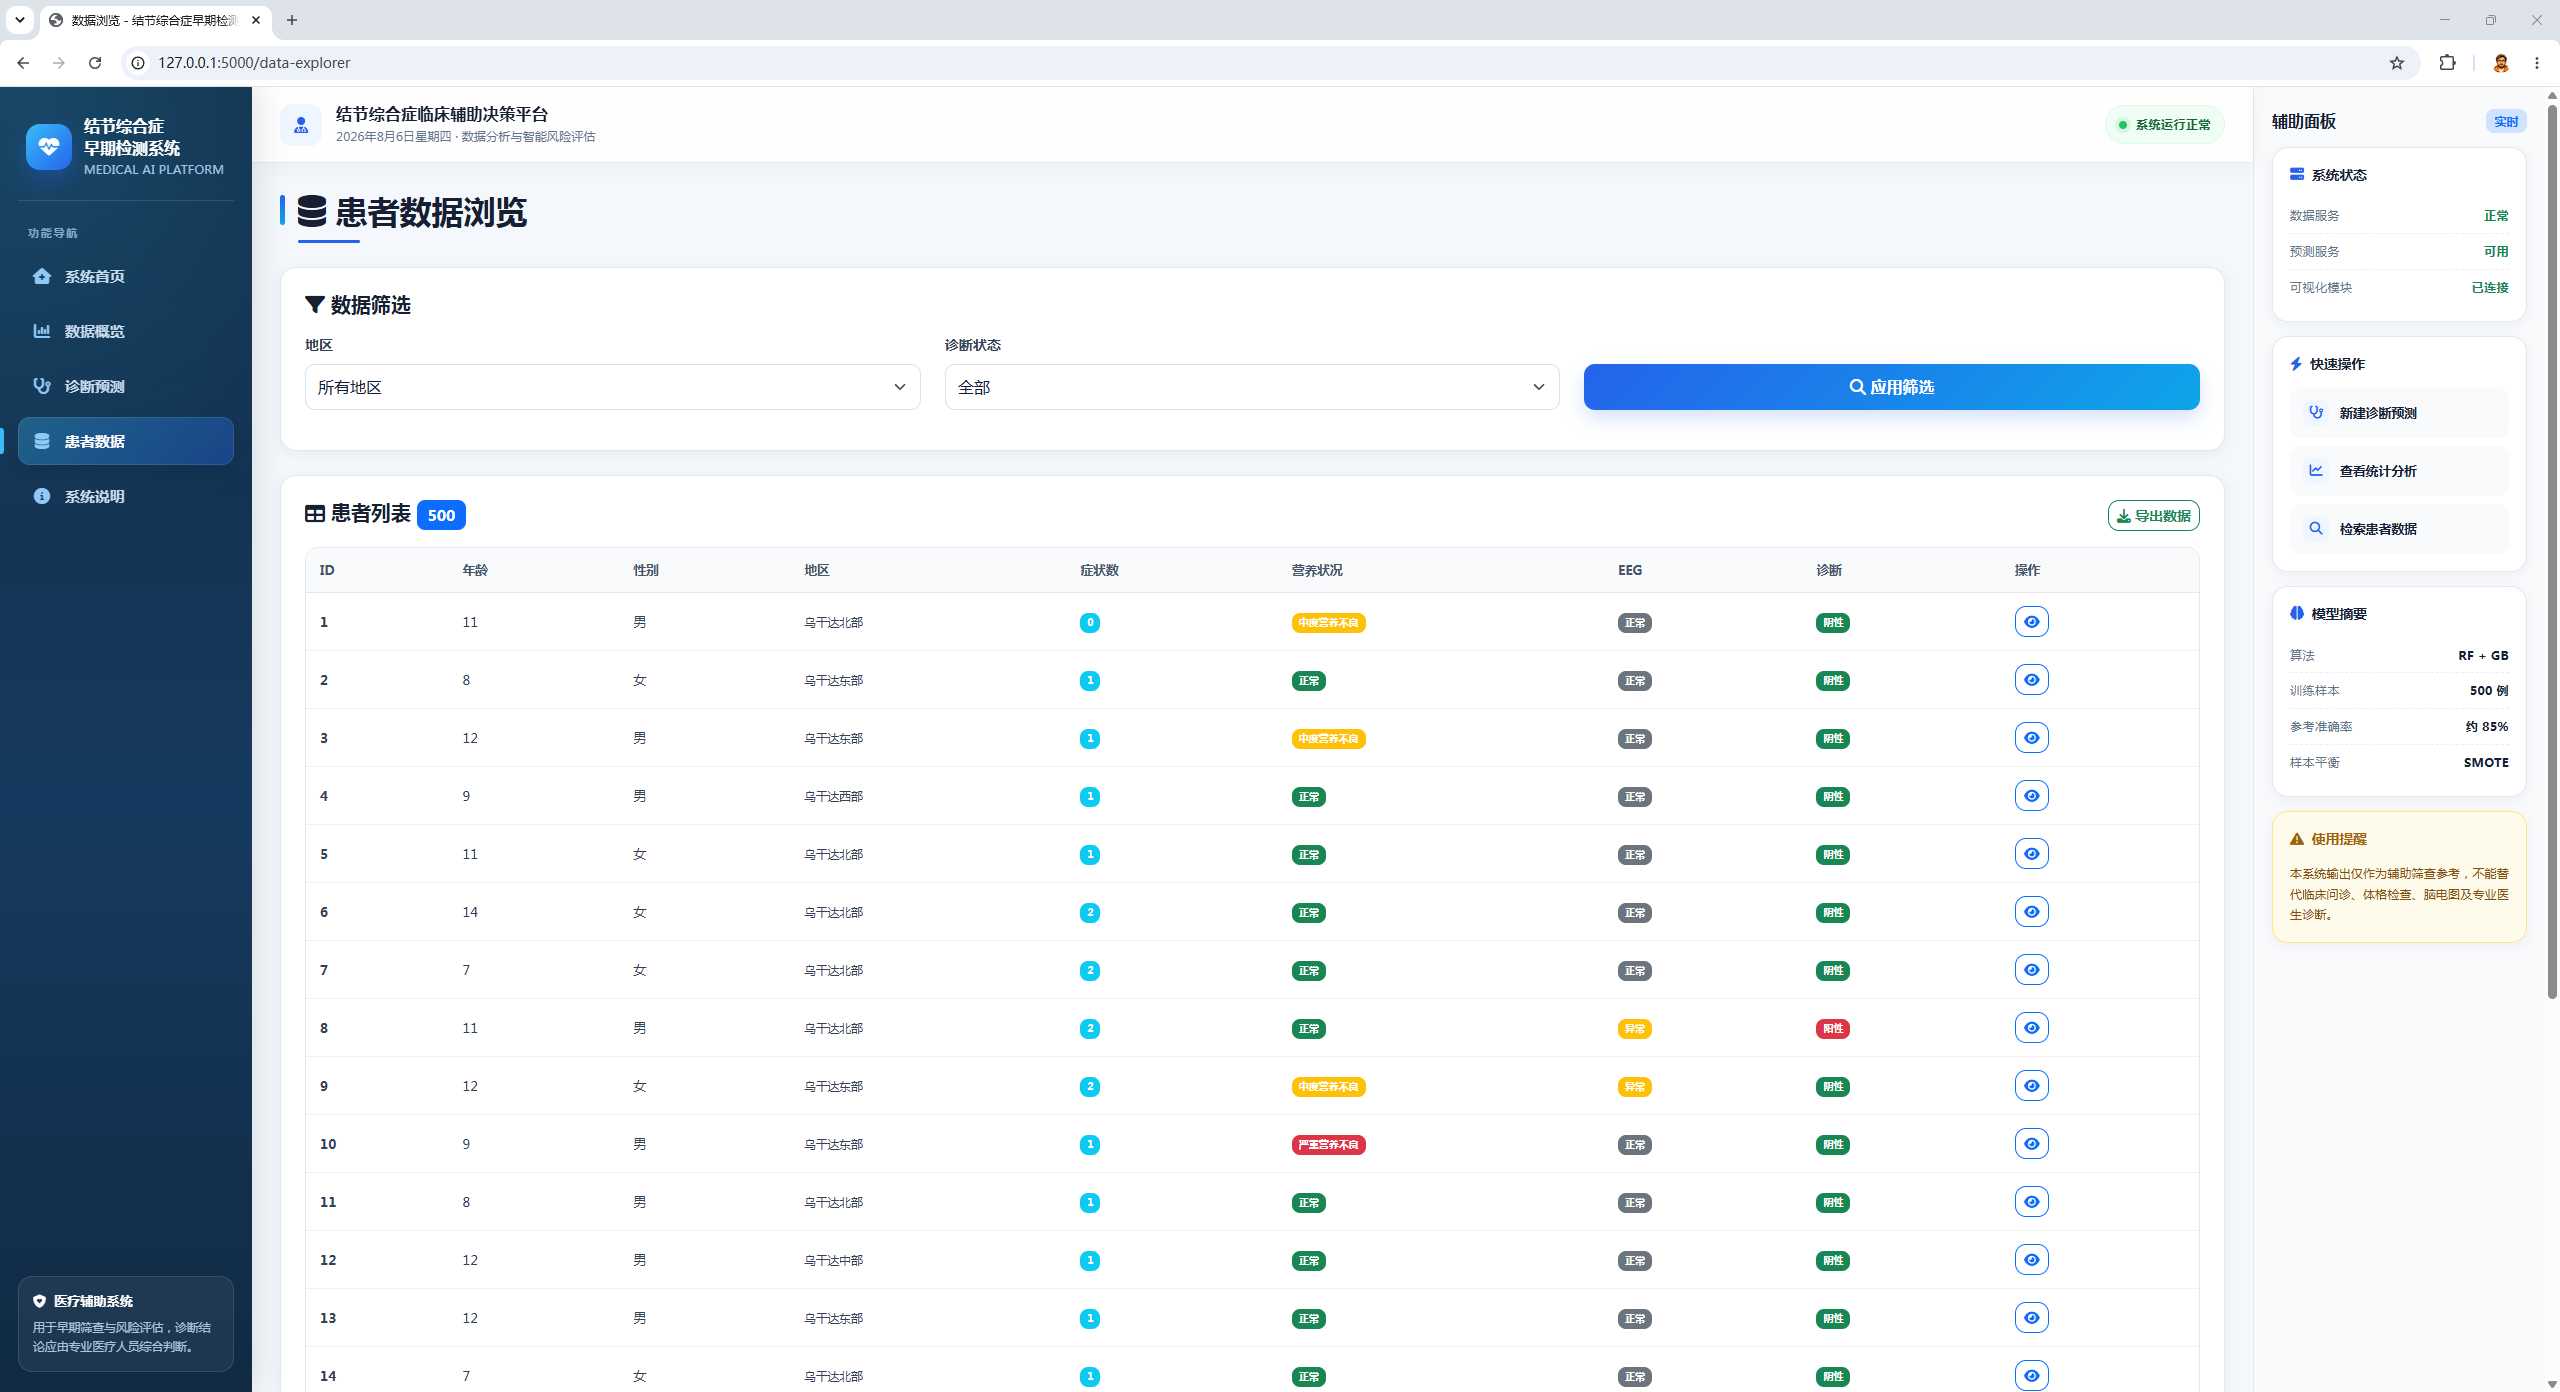Click the magnifier icon for 检索患者数据
This screenshot has width=2560, height=1392.
coord(2315,529)
